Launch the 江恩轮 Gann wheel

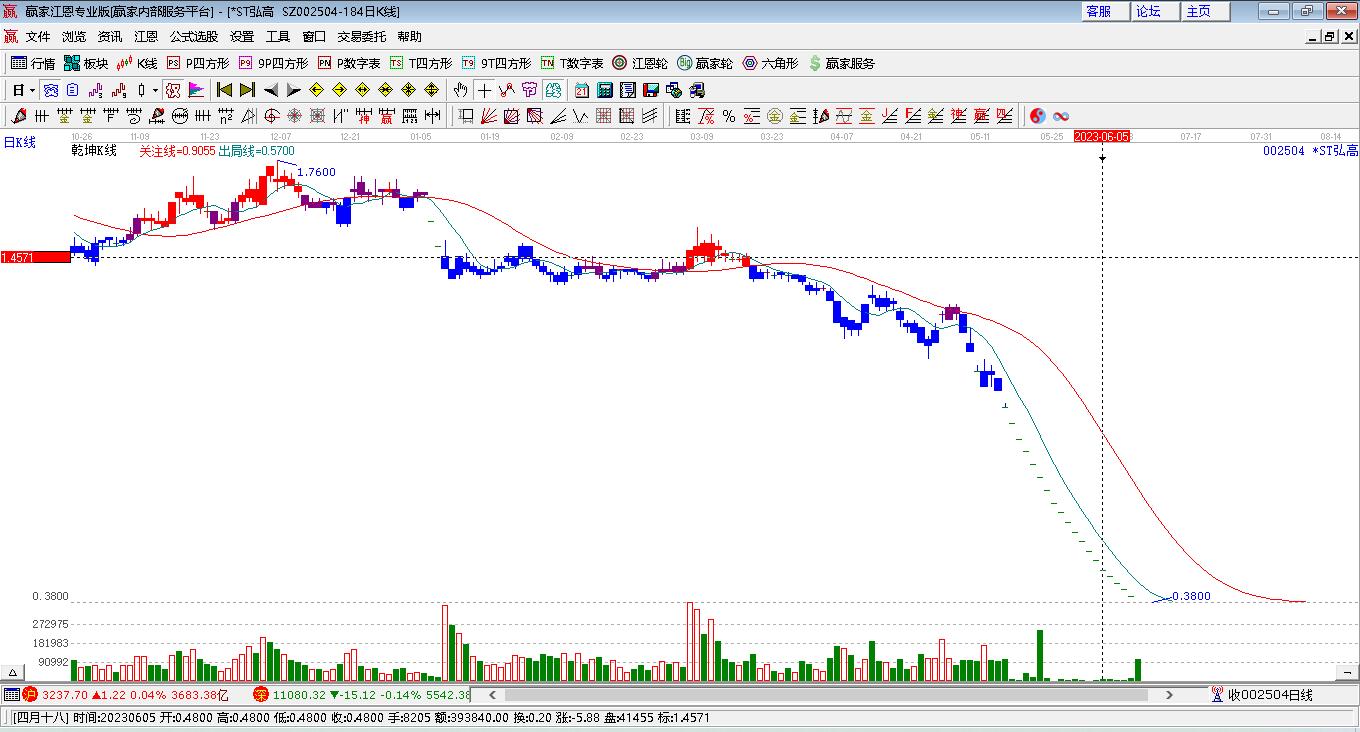pos(639,63)
